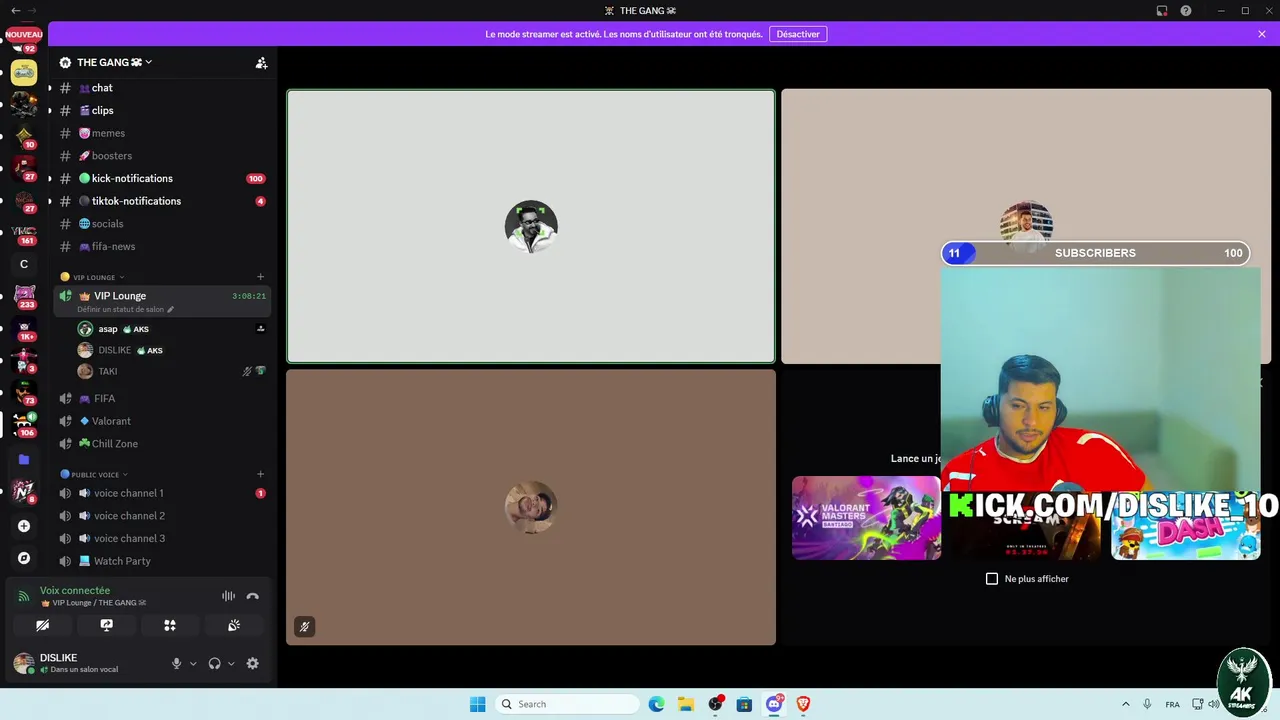
Task: Open OBS Studio from taskbar
Action: 715,704
